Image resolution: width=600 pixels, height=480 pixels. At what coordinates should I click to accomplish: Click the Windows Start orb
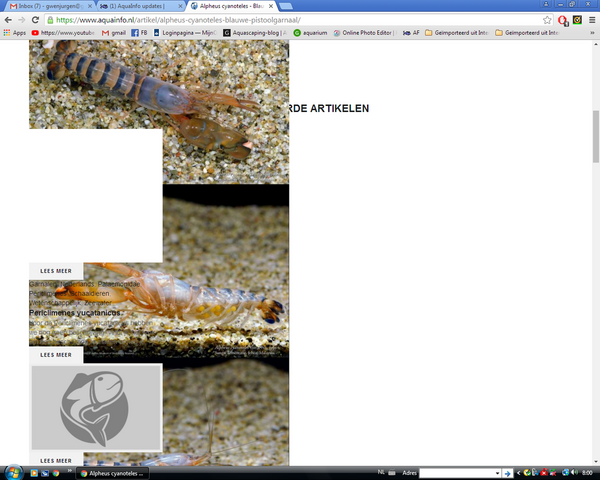(12, 472)
